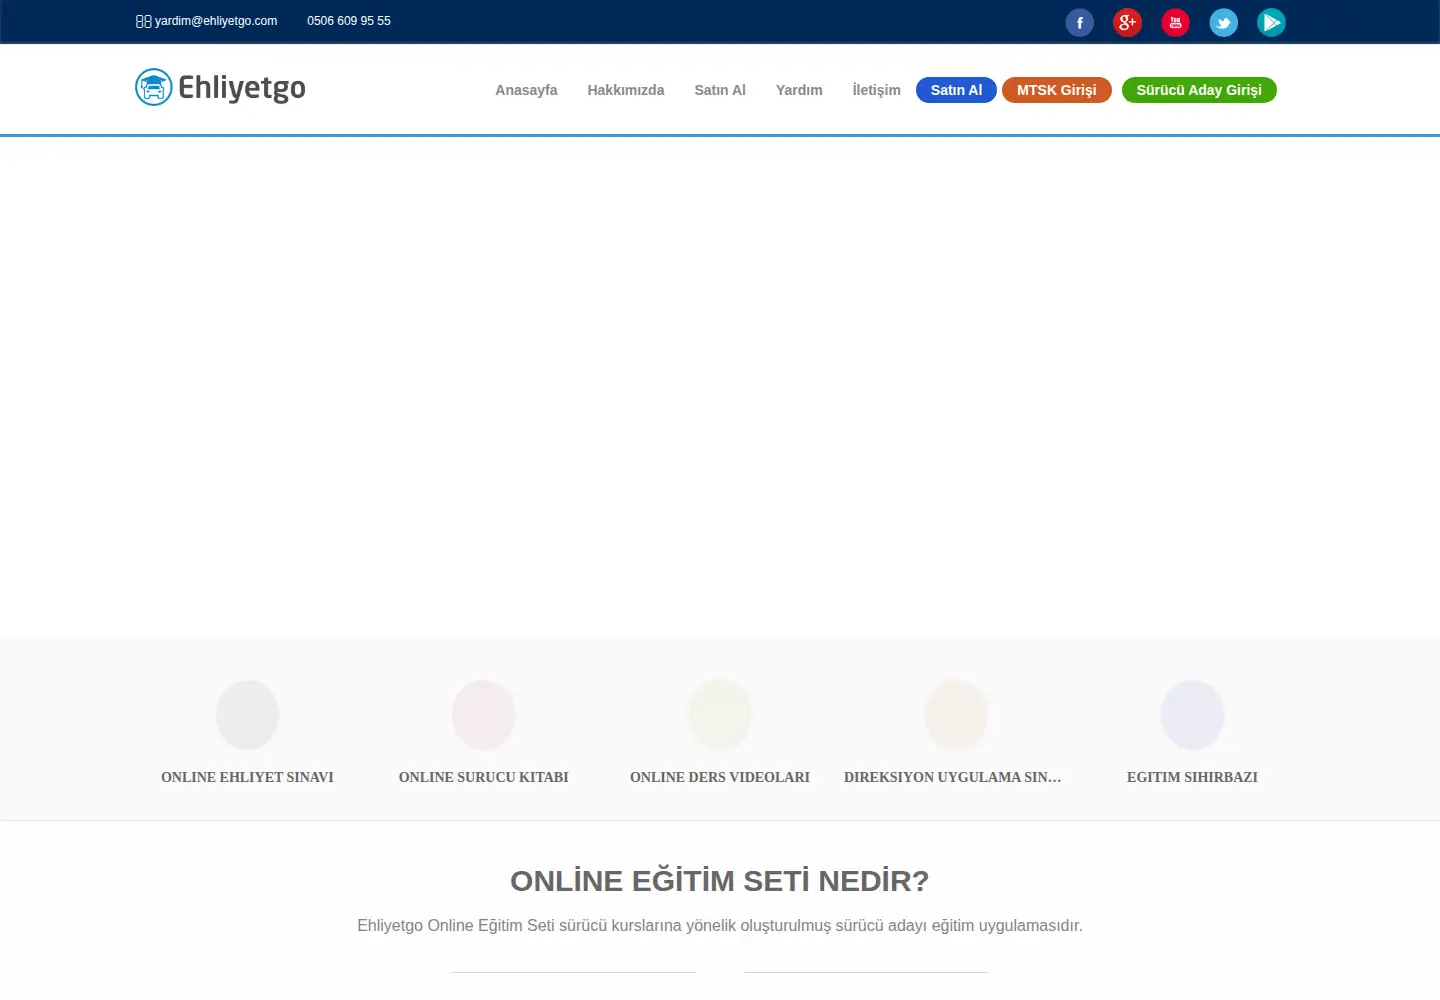Click the Ehliyetgo Online Eğitim Seti description text

point(720,926)
